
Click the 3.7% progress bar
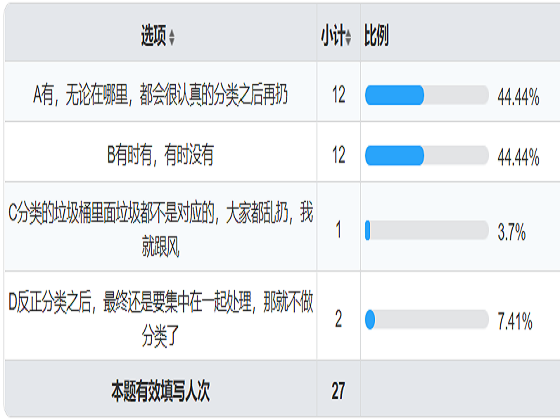(x=427, y=230)
